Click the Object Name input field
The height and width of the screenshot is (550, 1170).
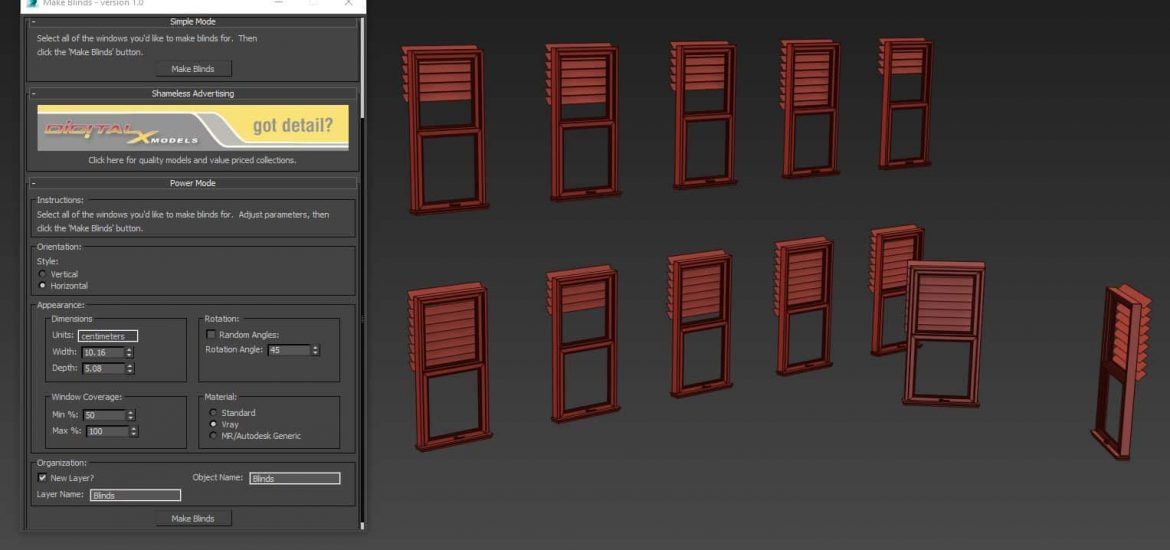pos(295,478)
